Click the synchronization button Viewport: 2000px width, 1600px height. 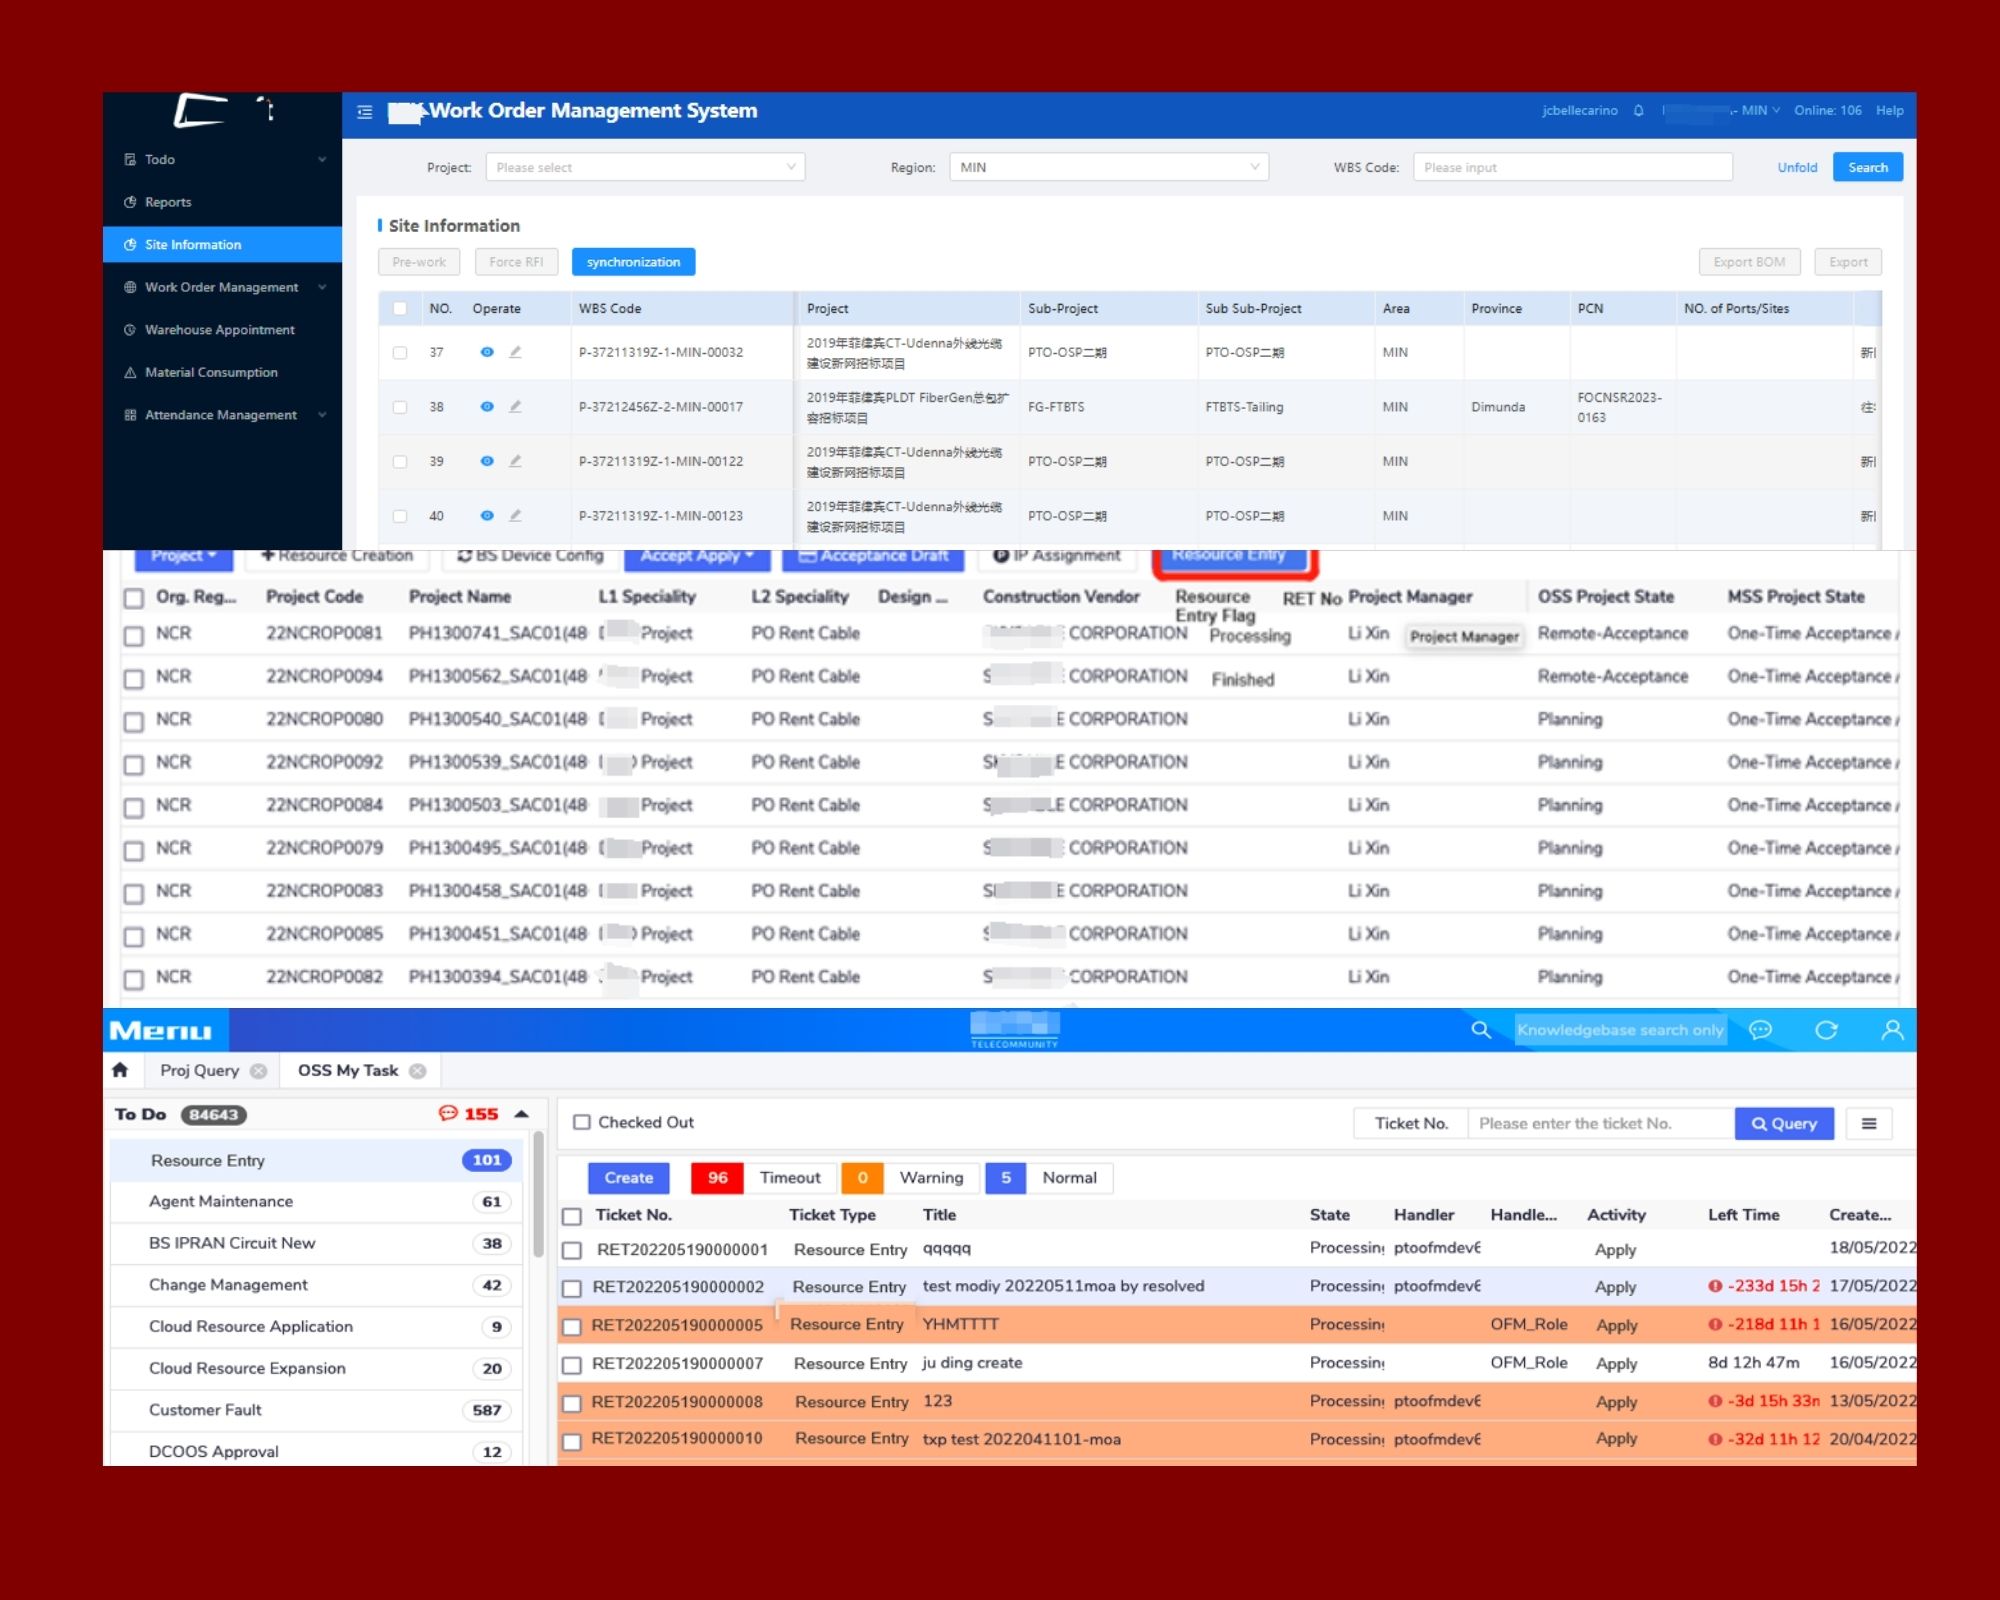(633, 262)
